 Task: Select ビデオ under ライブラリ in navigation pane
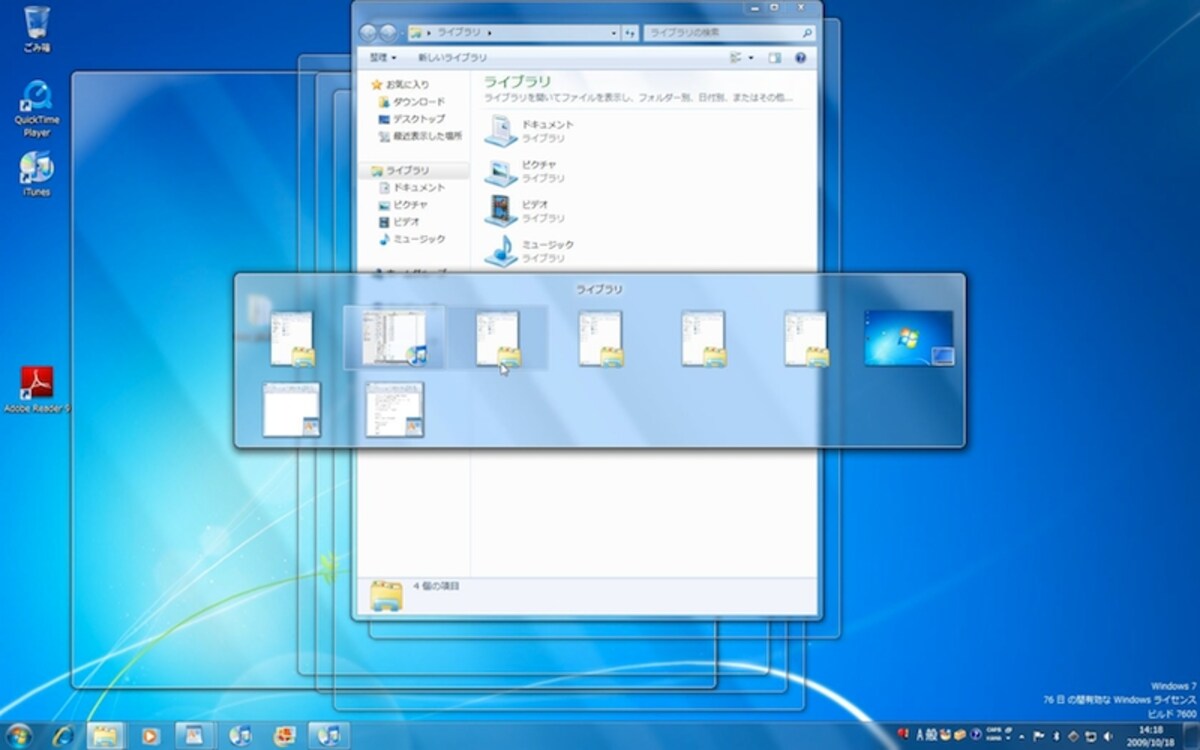point(399,222)
